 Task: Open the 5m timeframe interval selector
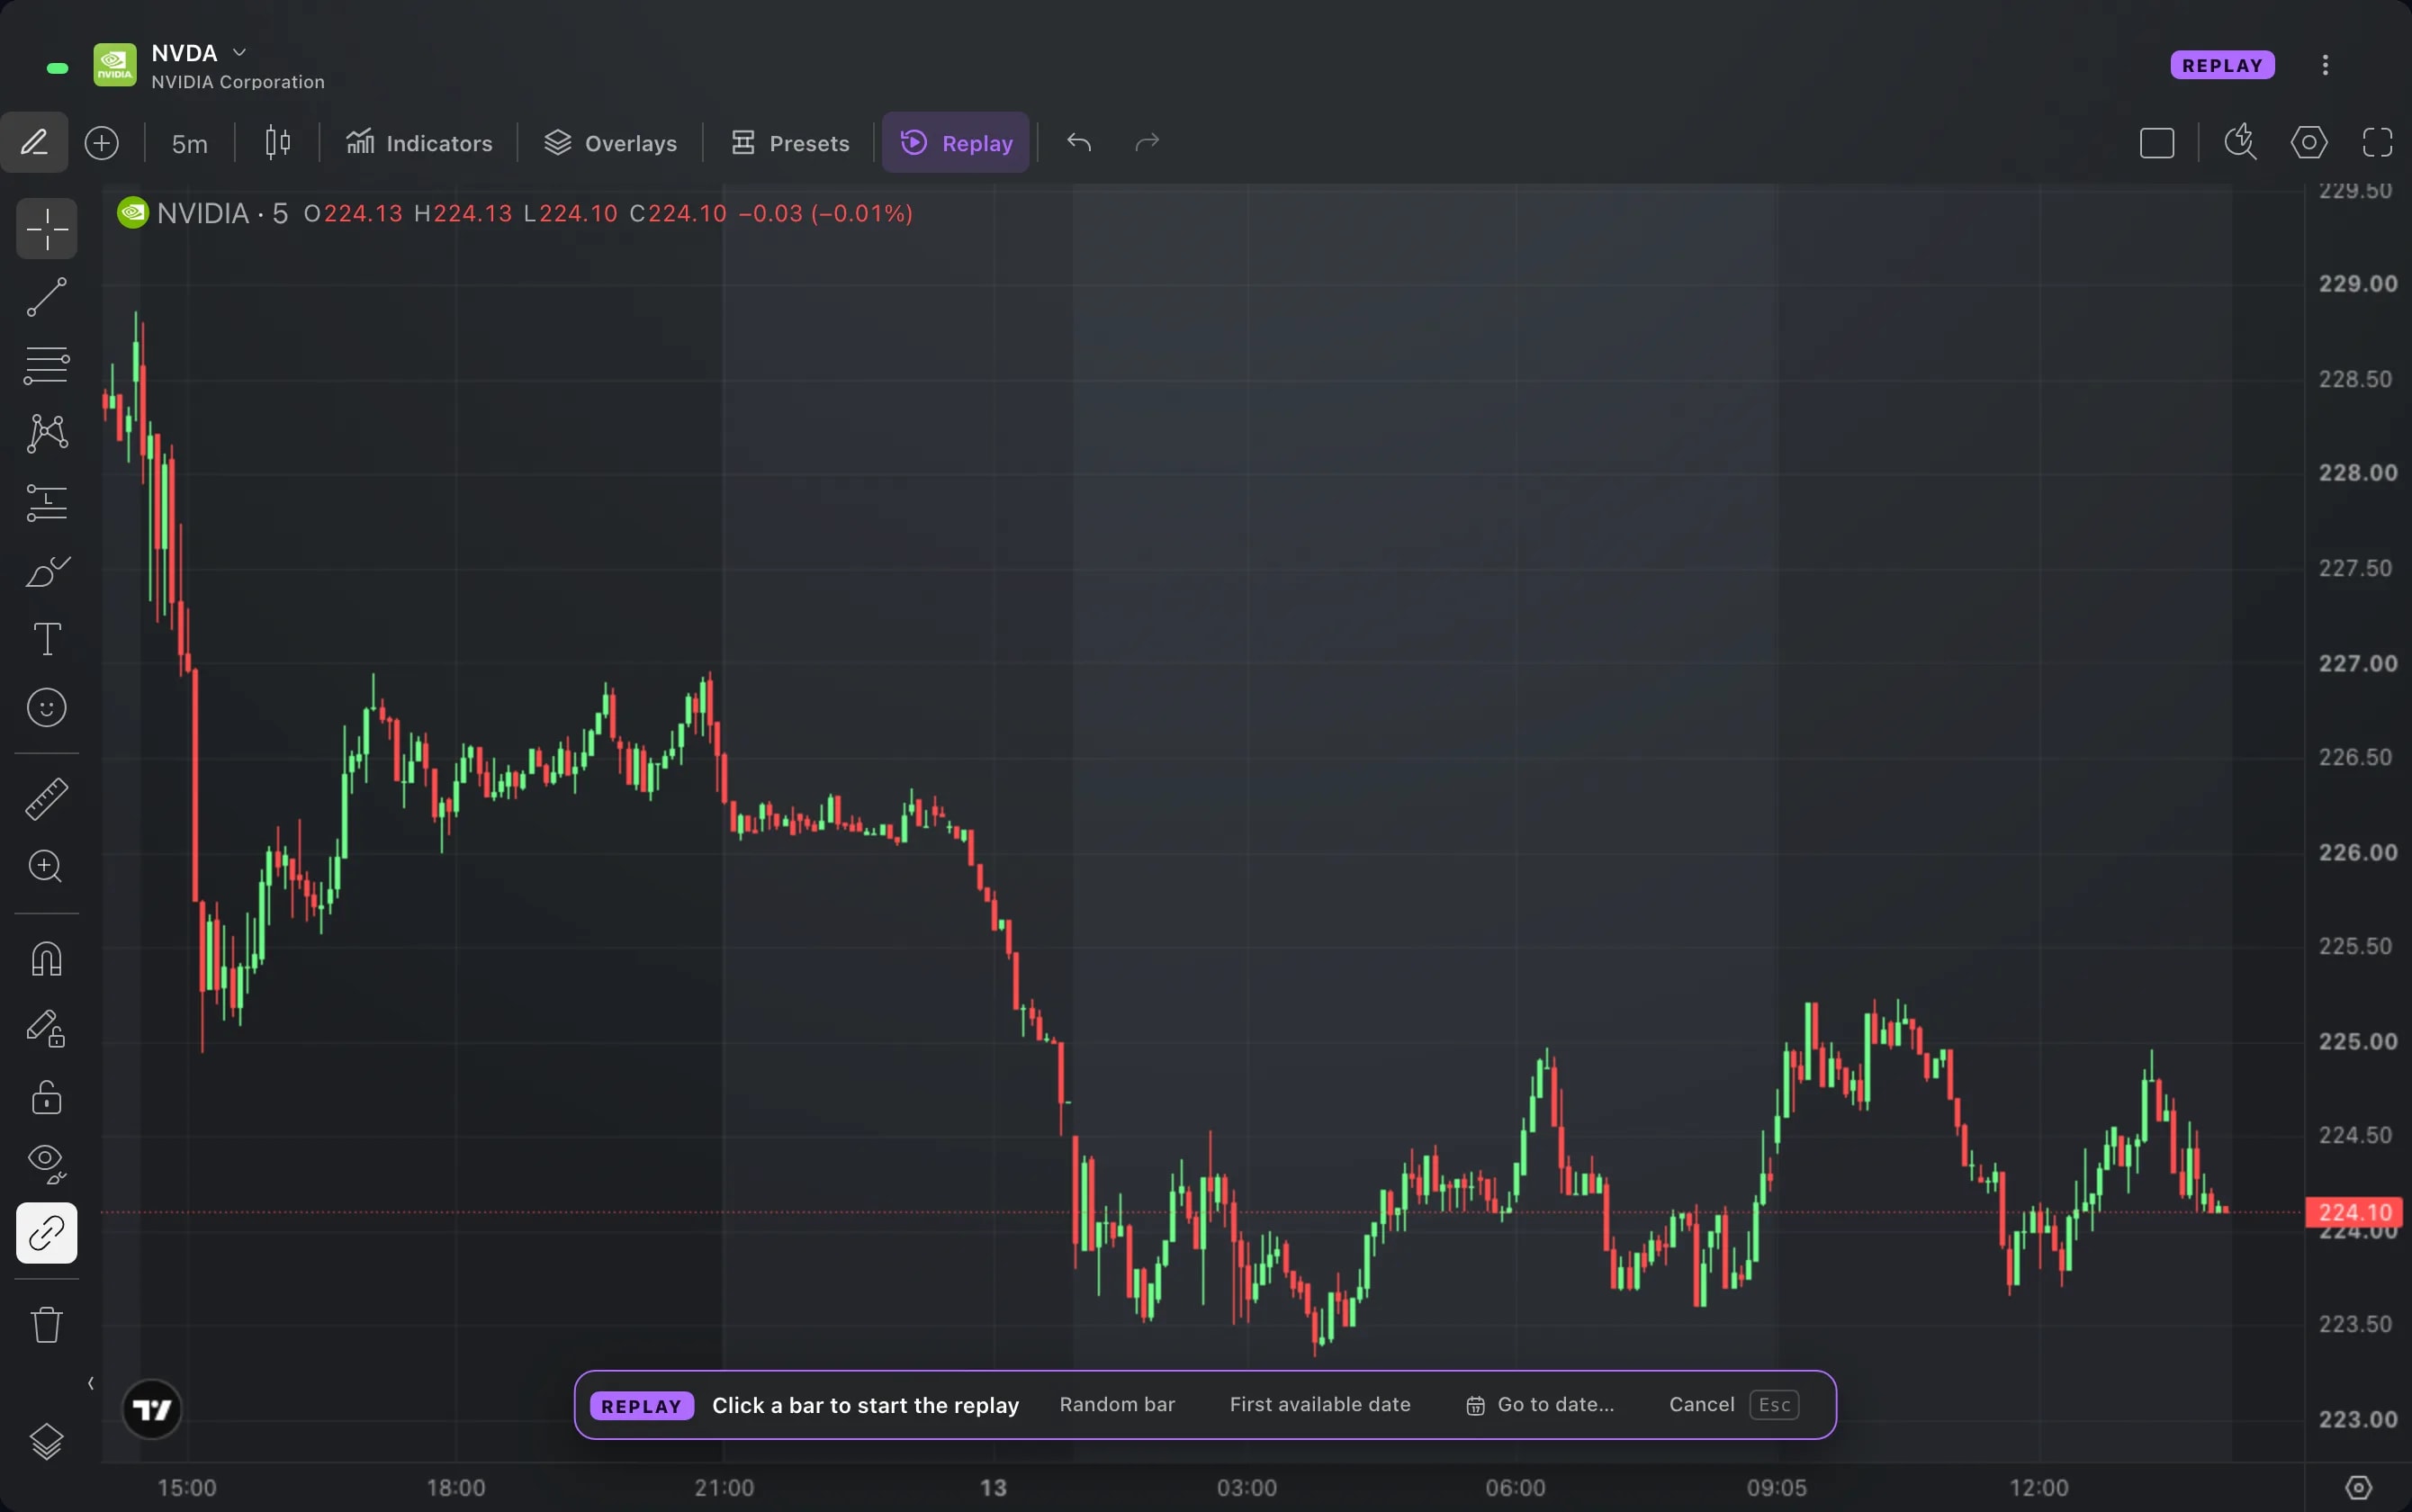click(x=189, y=144)
